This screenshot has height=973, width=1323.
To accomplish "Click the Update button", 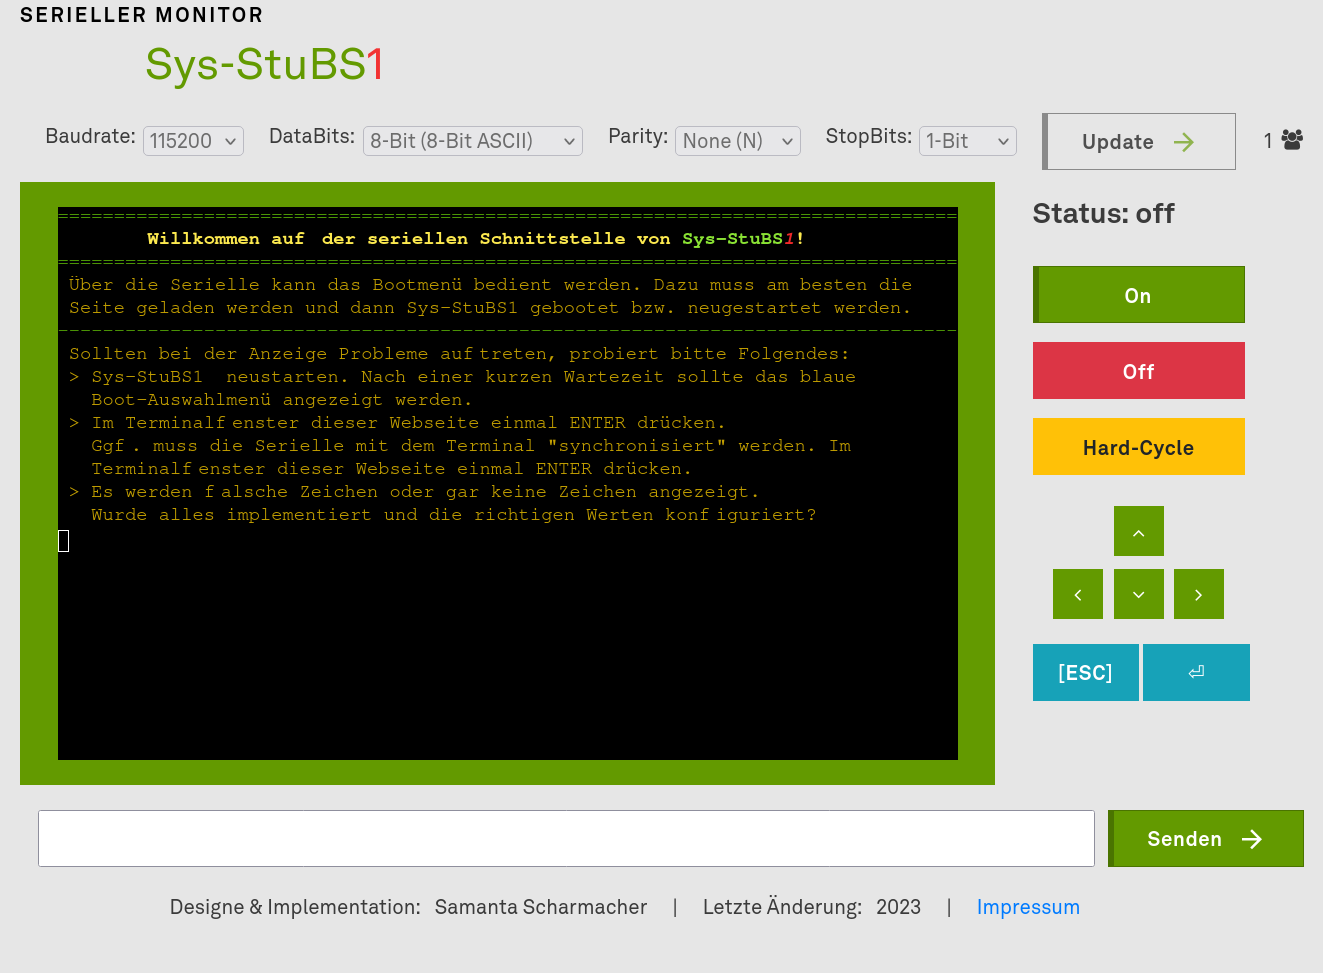I will 1139,142.
